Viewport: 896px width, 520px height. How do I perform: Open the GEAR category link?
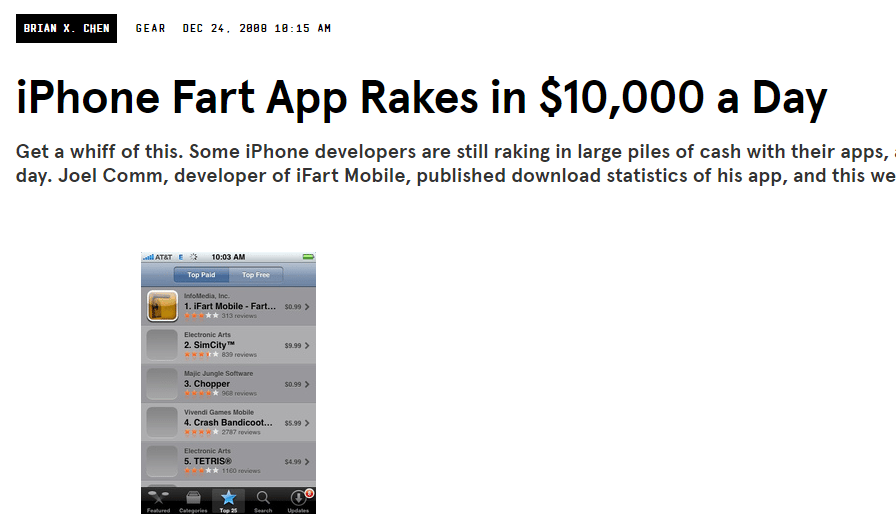tap(151, 29)
